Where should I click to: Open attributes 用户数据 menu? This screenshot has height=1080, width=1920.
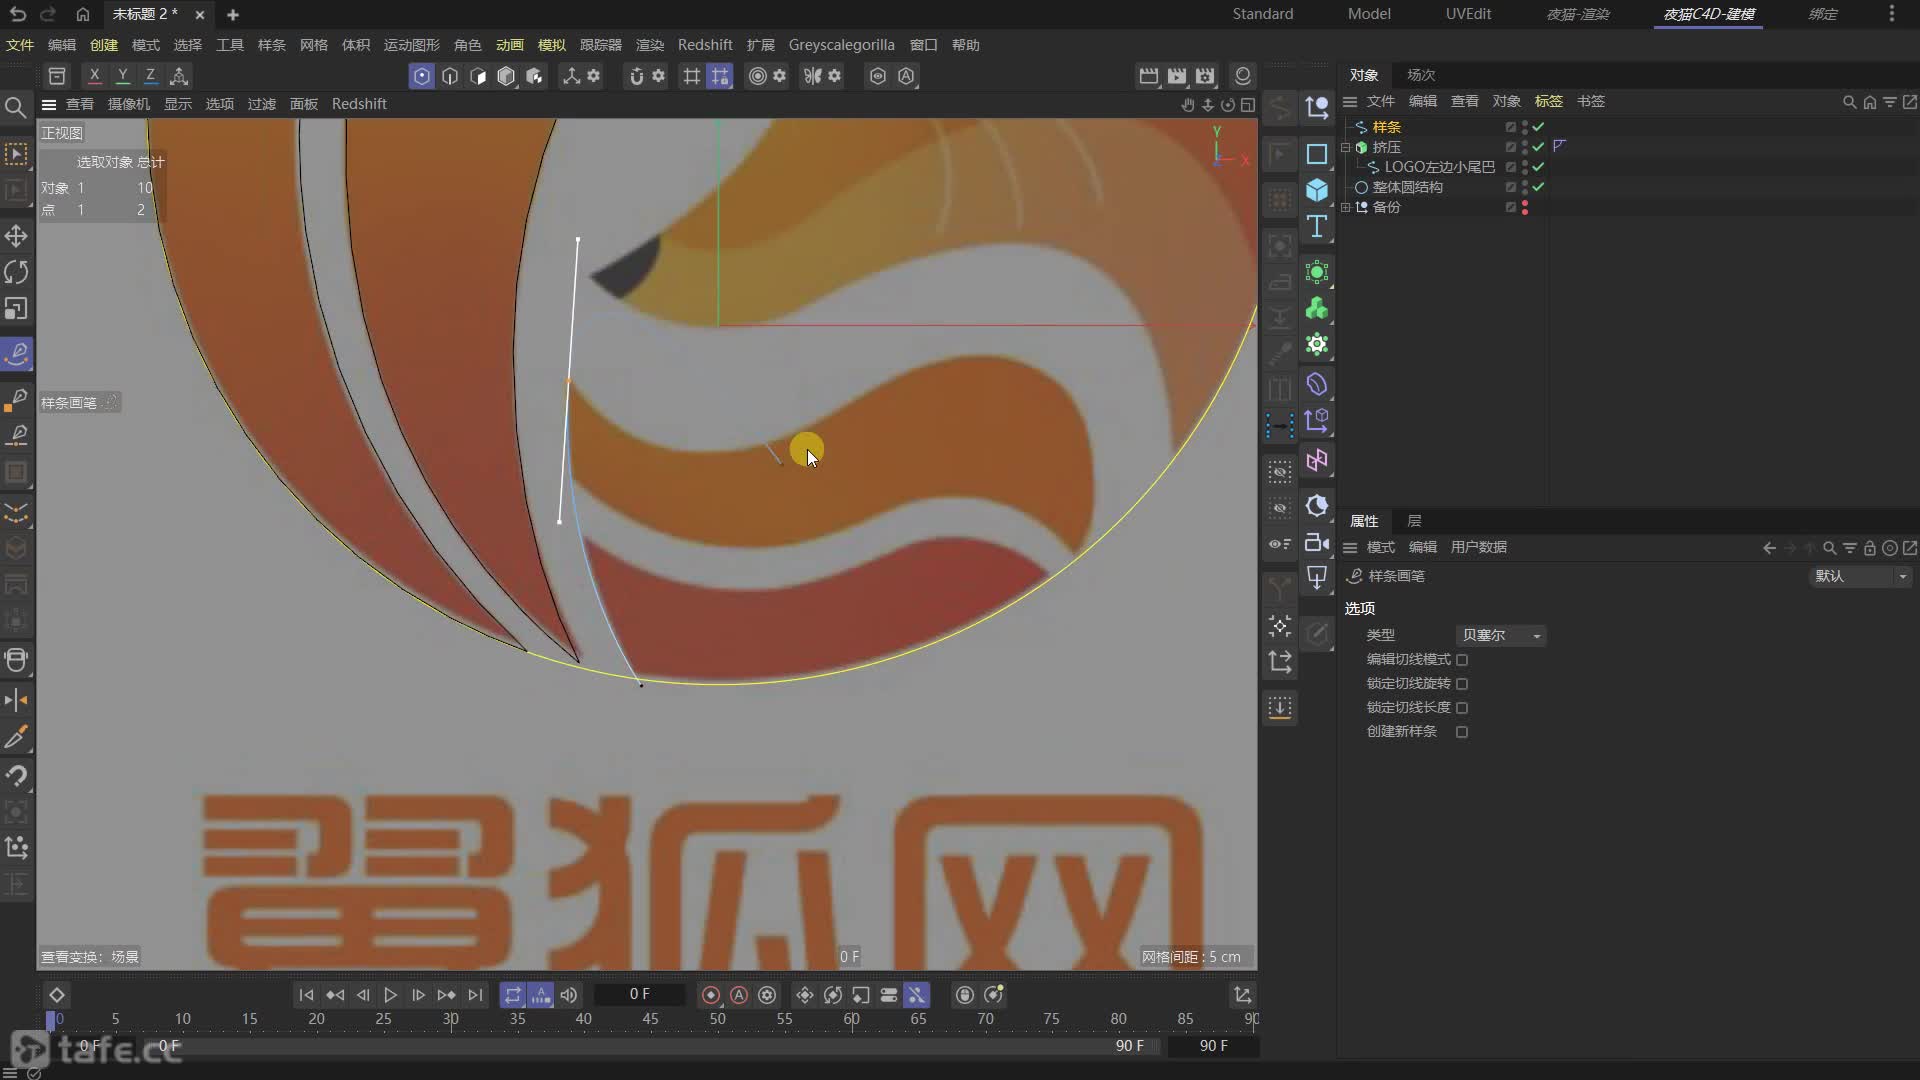[1479, 547]
